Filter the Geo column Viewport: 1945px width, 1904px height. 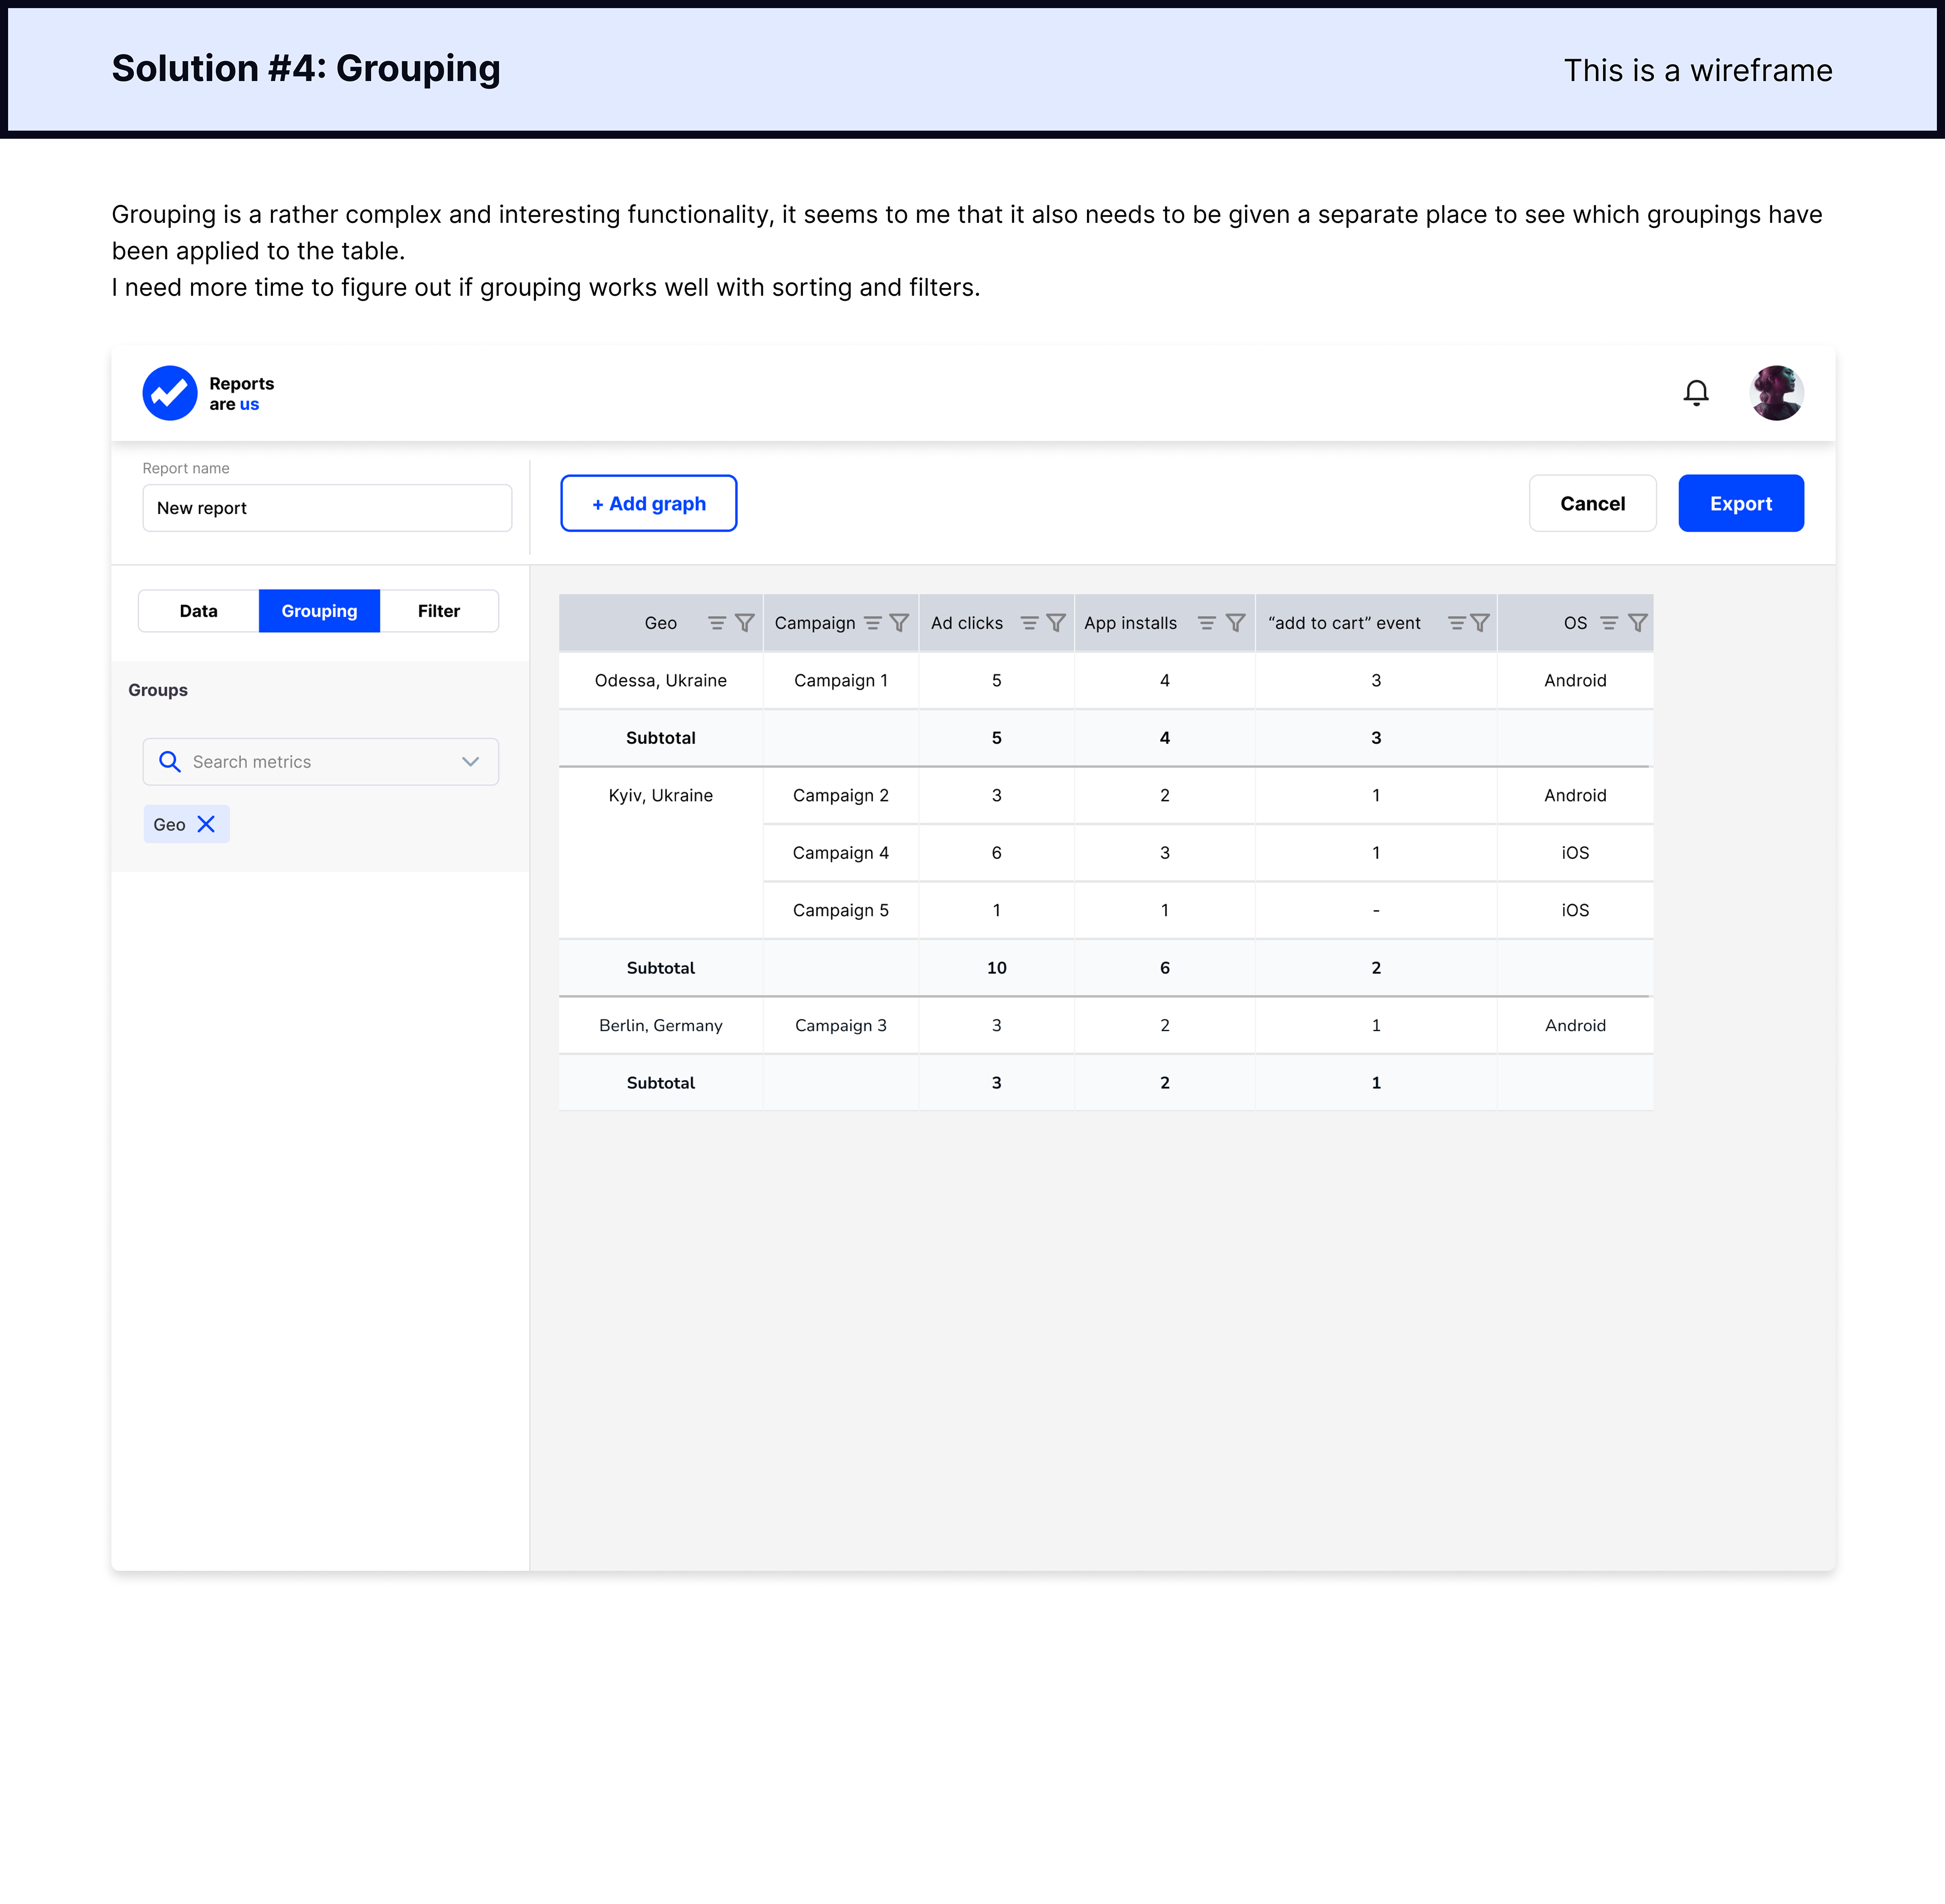click(x=745, y=623)
